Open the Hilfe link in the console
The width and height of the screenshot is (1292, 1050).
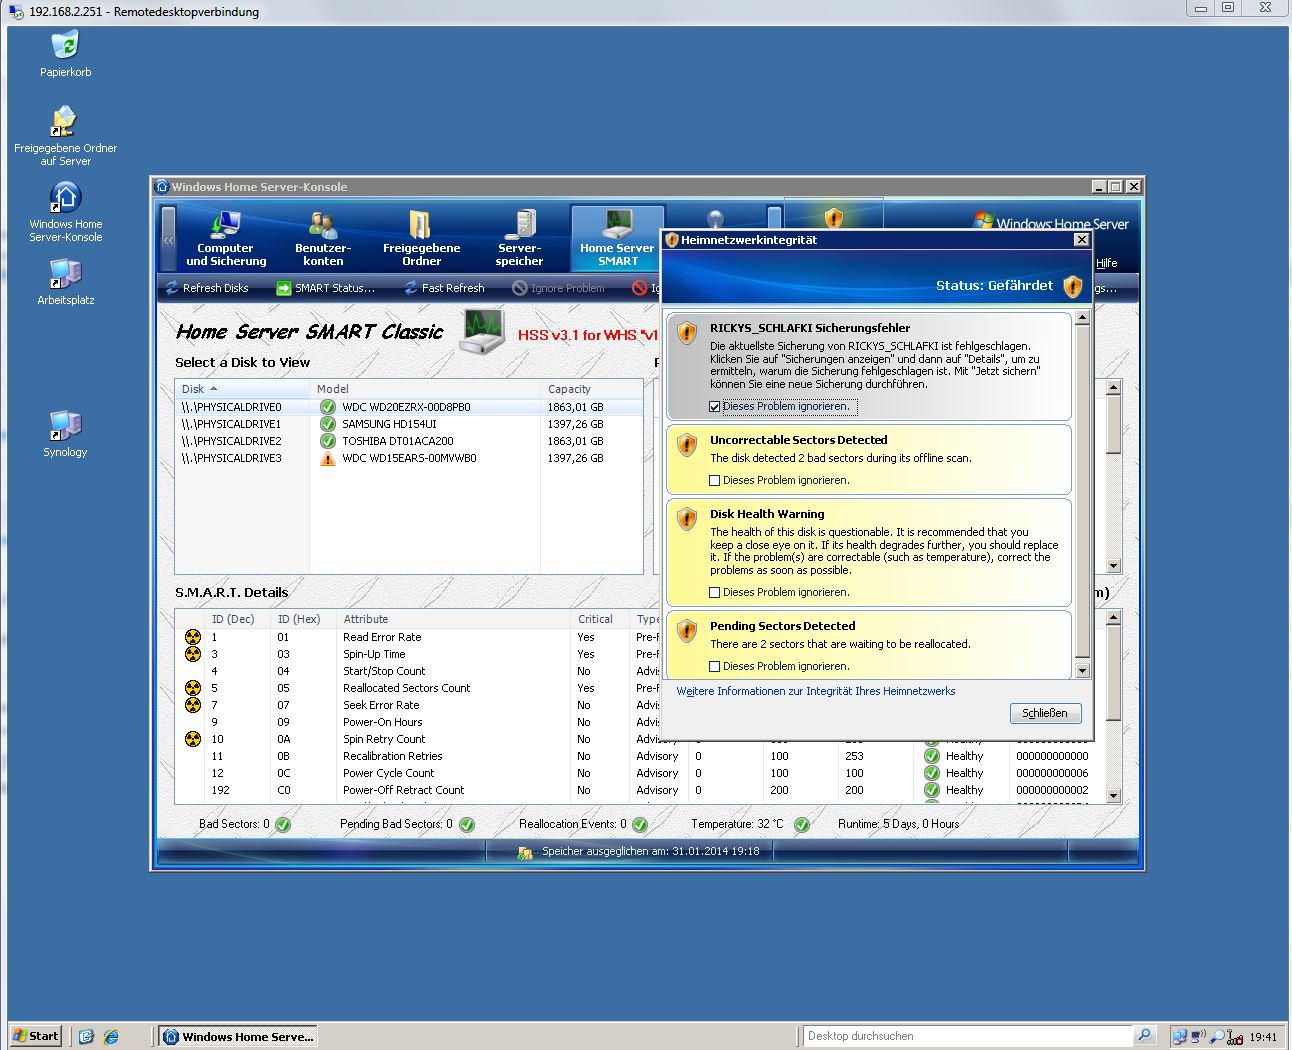(x=1106, y=263)
